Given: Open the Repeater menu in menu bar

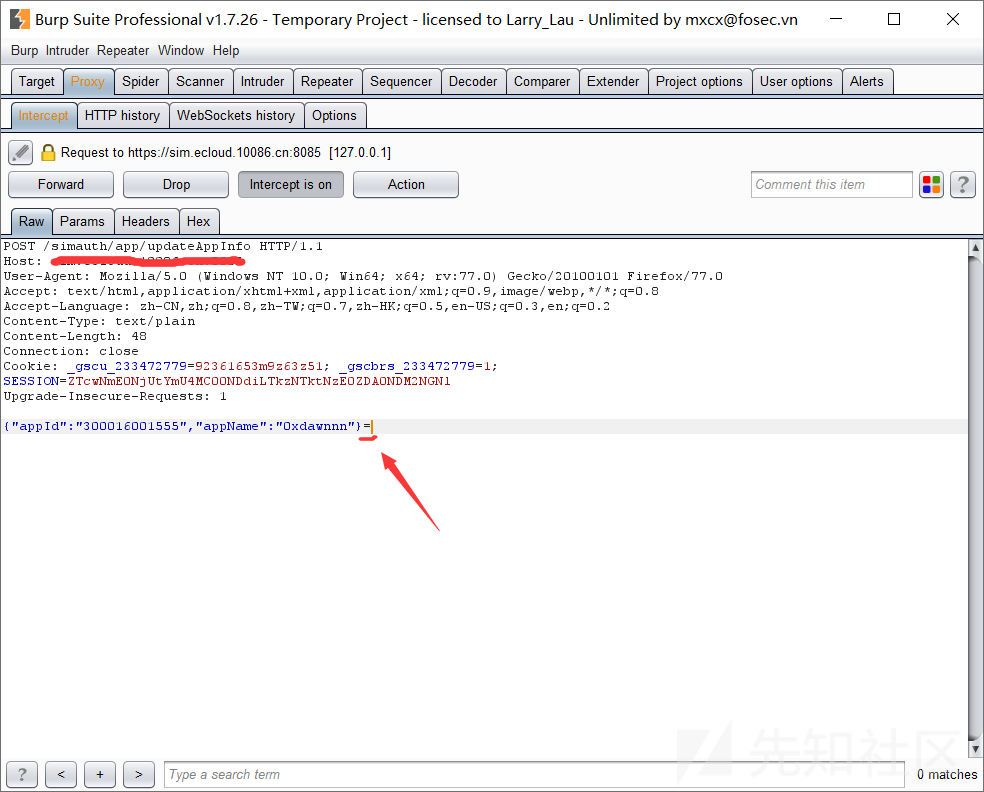Looking at the screenshot, I should click(123, 50).
